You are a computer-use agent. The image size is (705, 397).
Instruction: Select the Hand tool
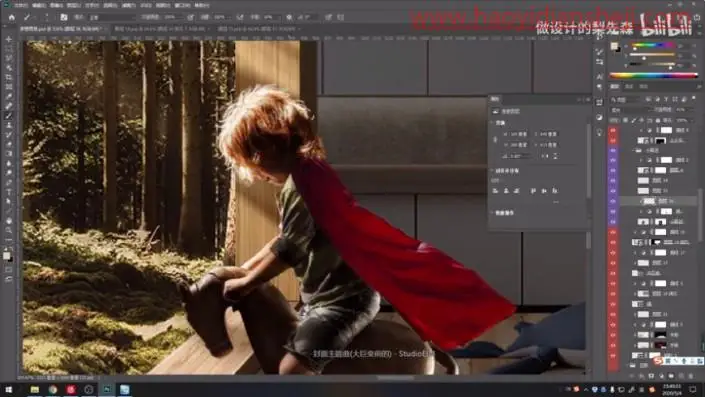pos(9,221)
